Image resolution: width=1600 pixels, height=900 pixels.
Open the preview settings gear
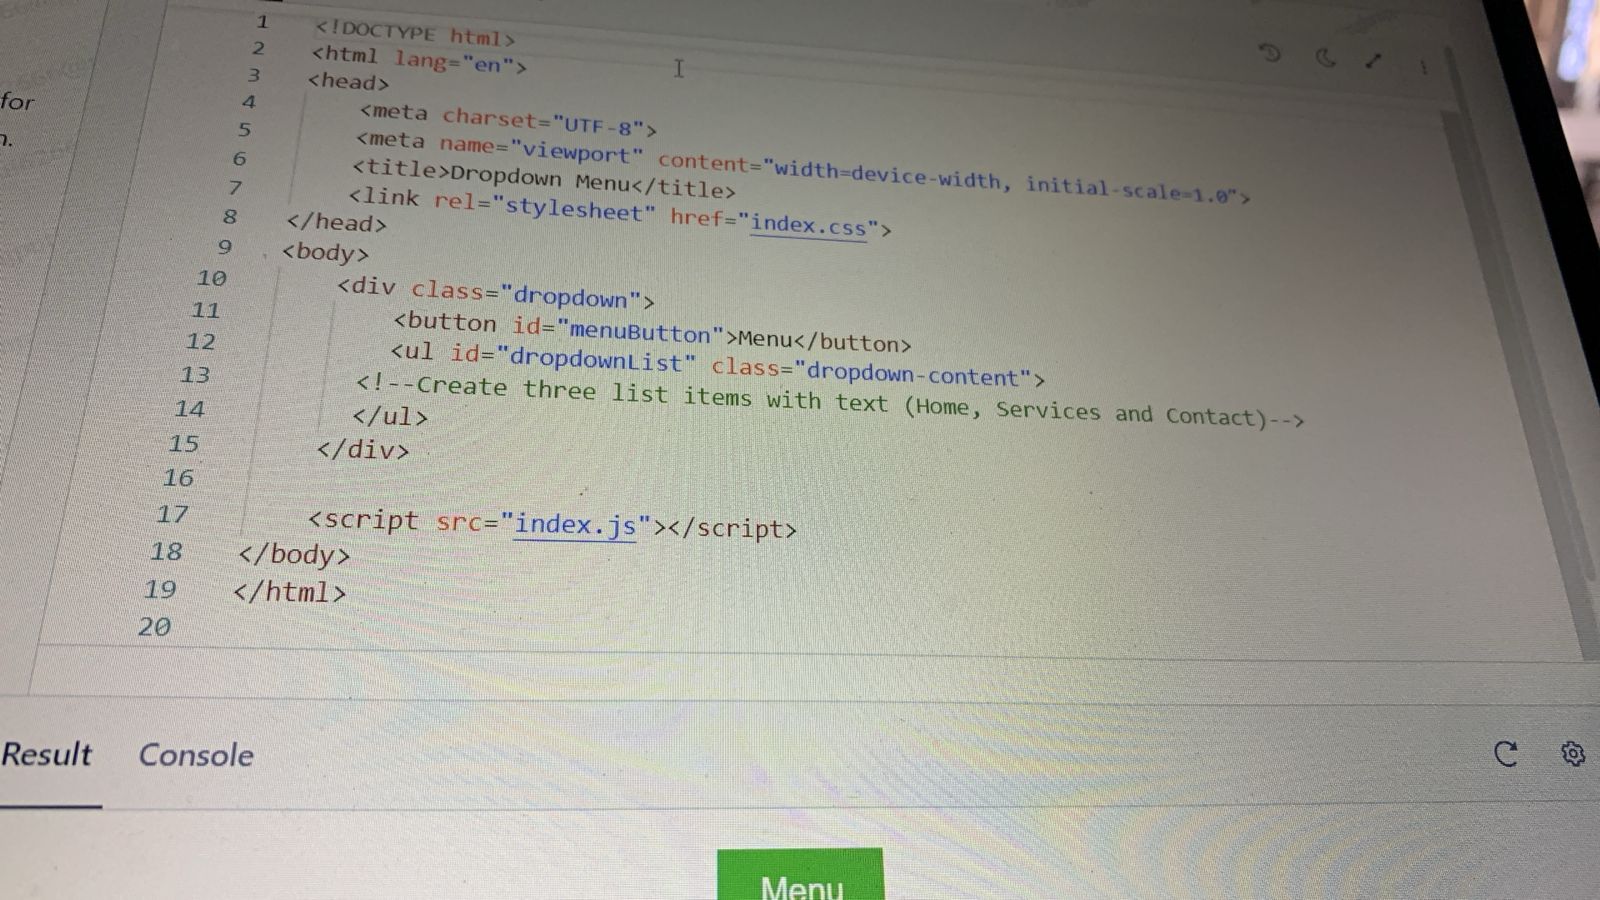1573,753
